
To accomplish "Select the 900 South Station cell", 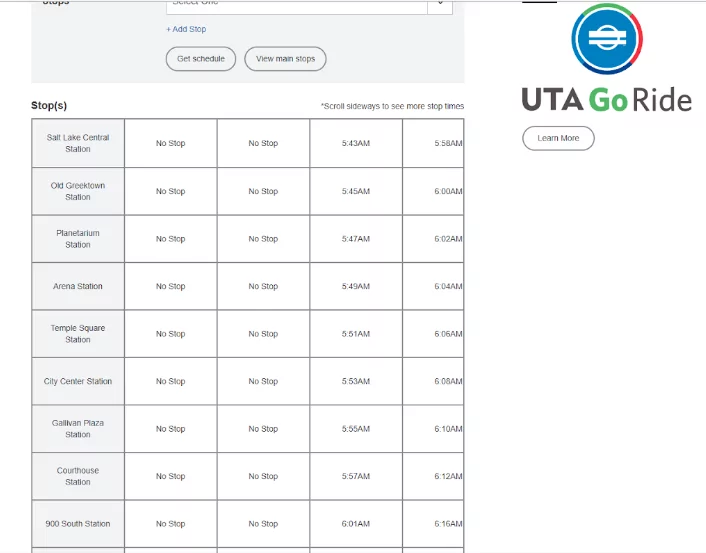I will click(x=78, y=524).
